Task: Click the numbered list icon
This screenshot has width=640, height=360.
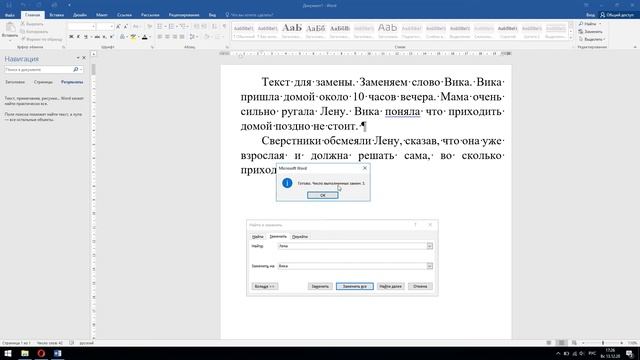Action: (171, 26)
